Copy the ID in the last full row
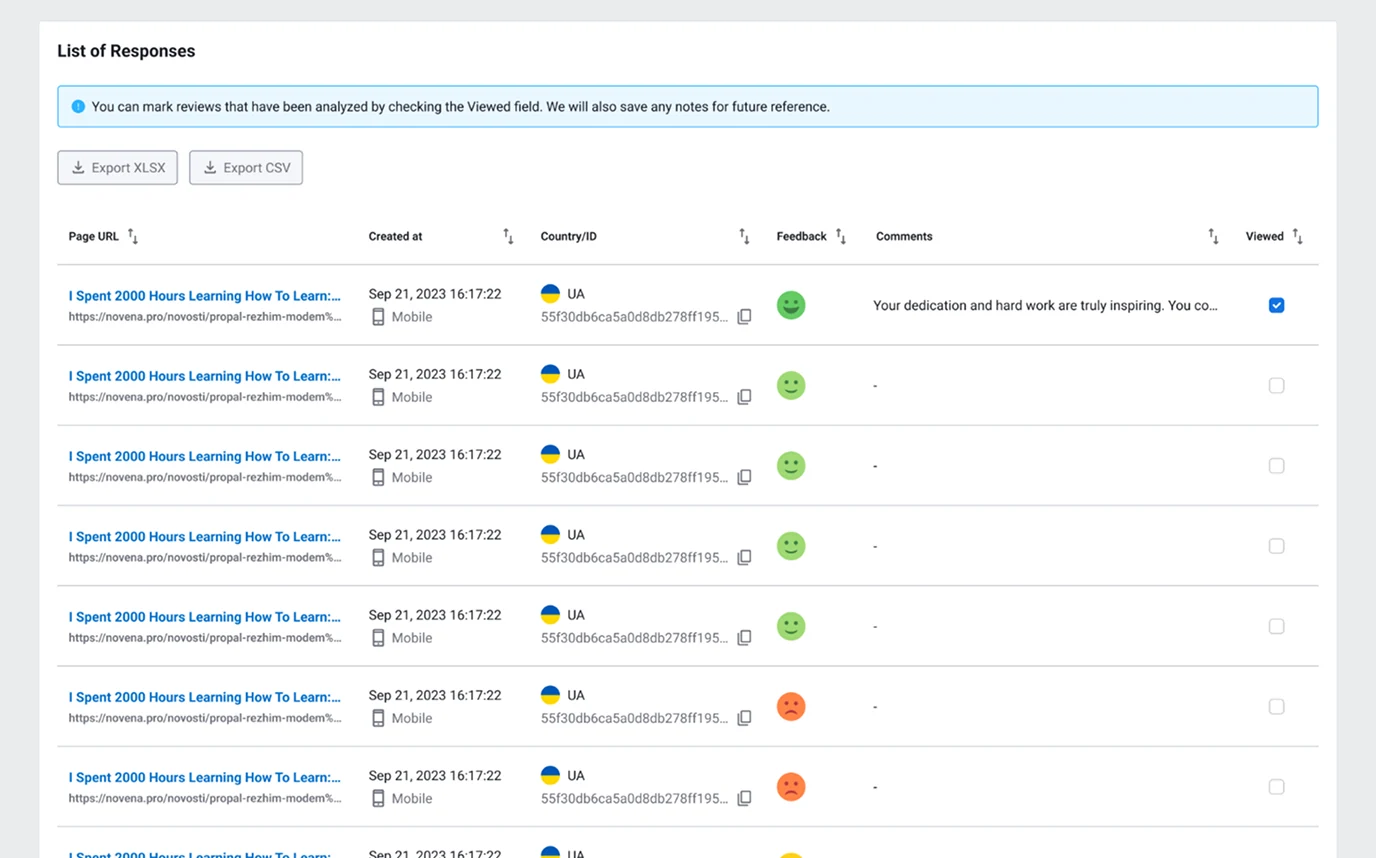Viewport: 1376px width, 858px height. tap(744, 799)
